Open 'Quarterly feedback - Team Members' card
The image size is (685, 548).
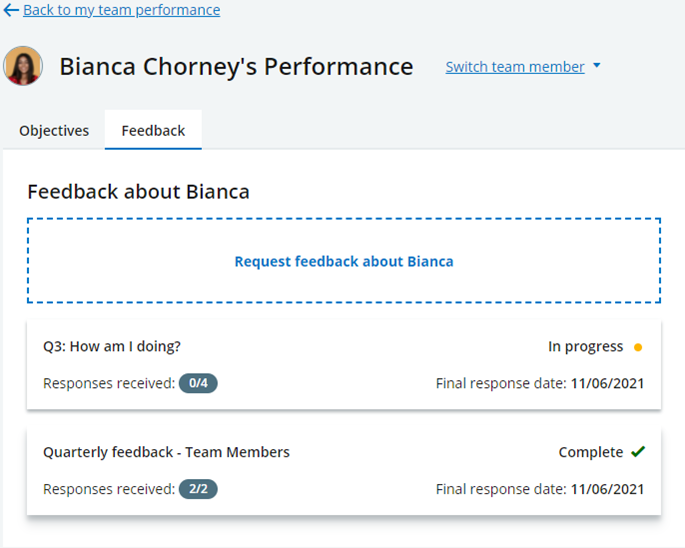166,452
